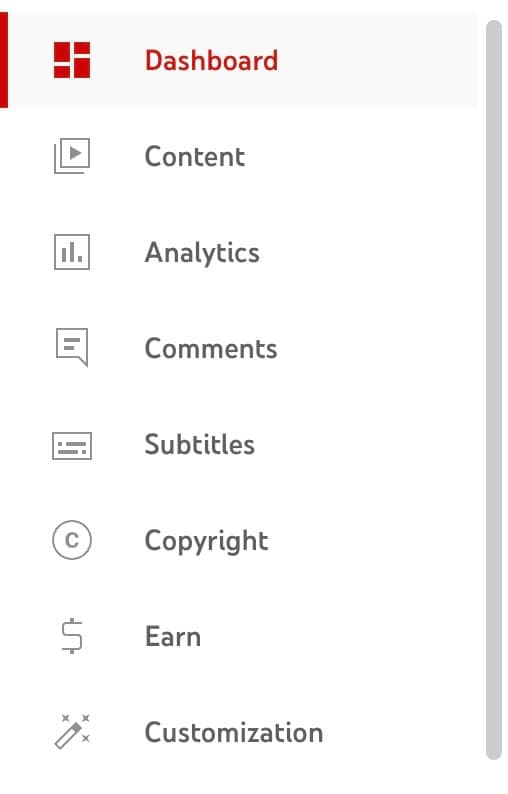
Task: Click the Subtitles caption icon
Action: click(x=72, y=446)
